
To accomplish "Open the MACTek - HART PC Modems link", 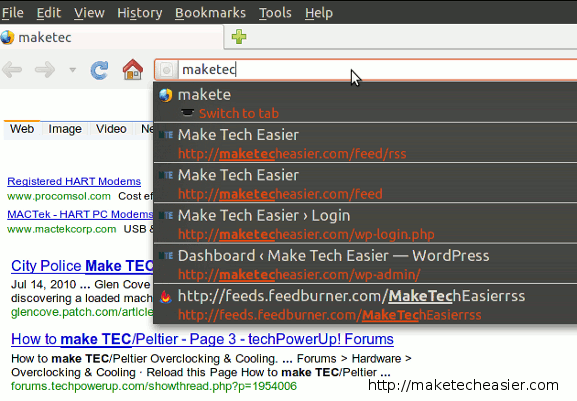I will (x=80, y=214).
